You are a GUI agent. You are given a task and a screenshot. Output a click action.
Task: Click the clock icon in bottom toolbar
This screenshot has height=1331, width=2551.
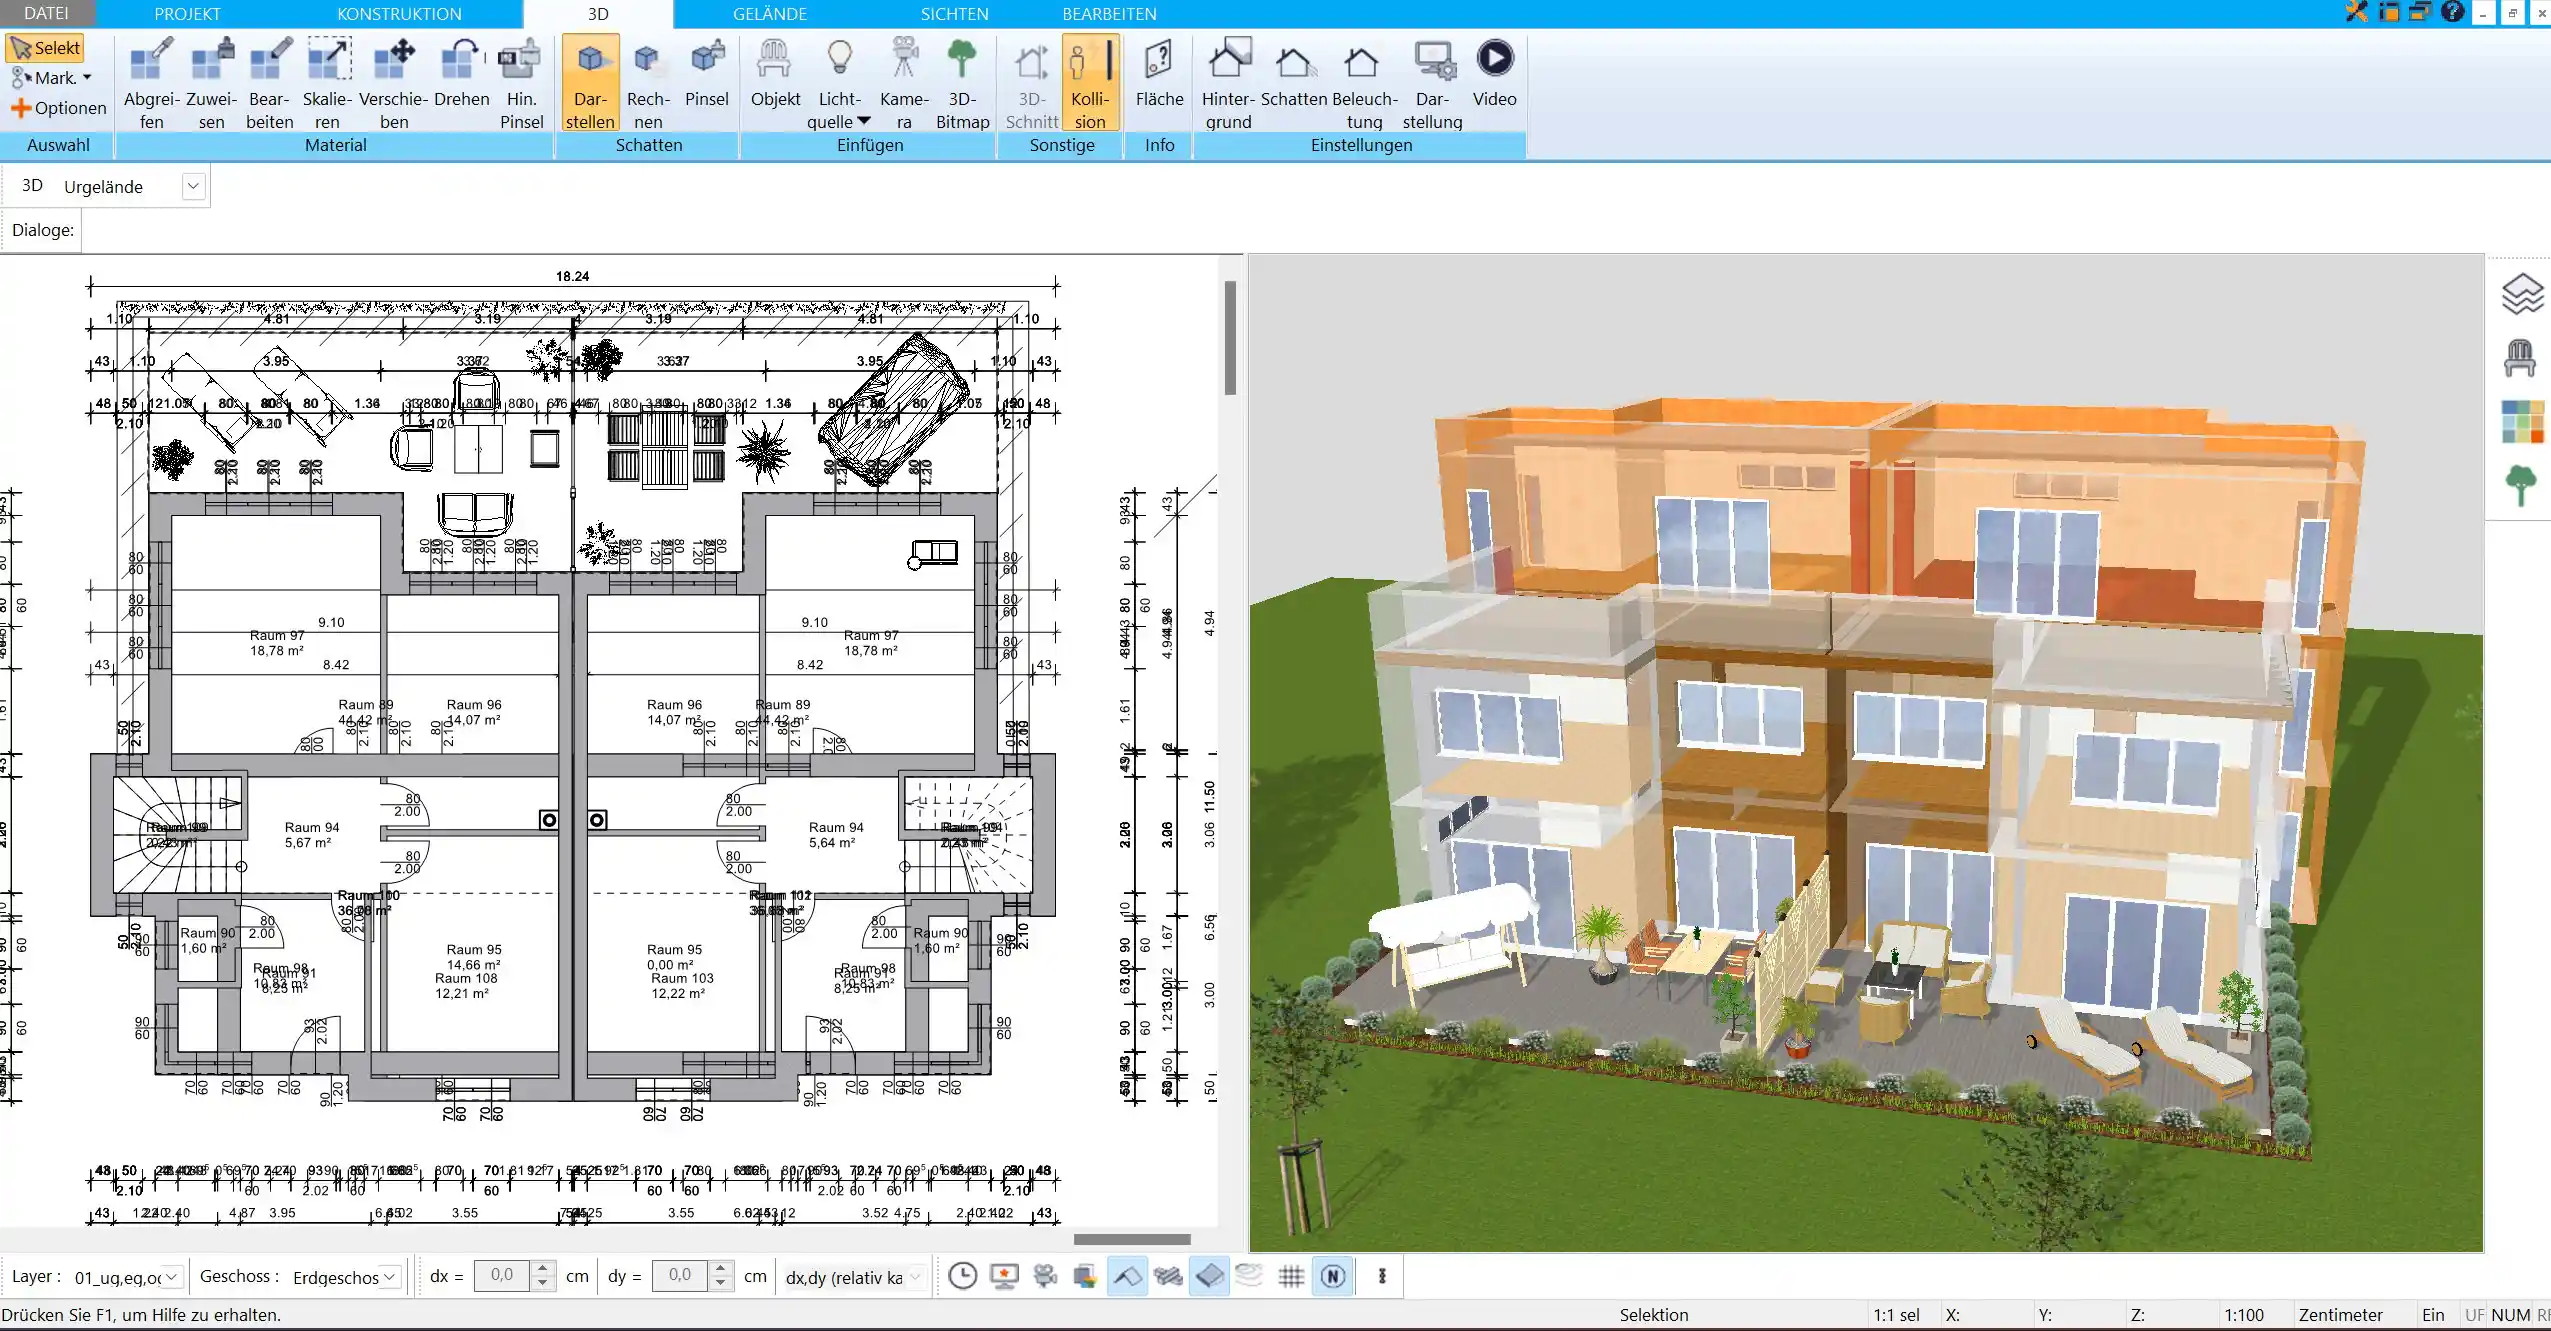click(962, 1276)
